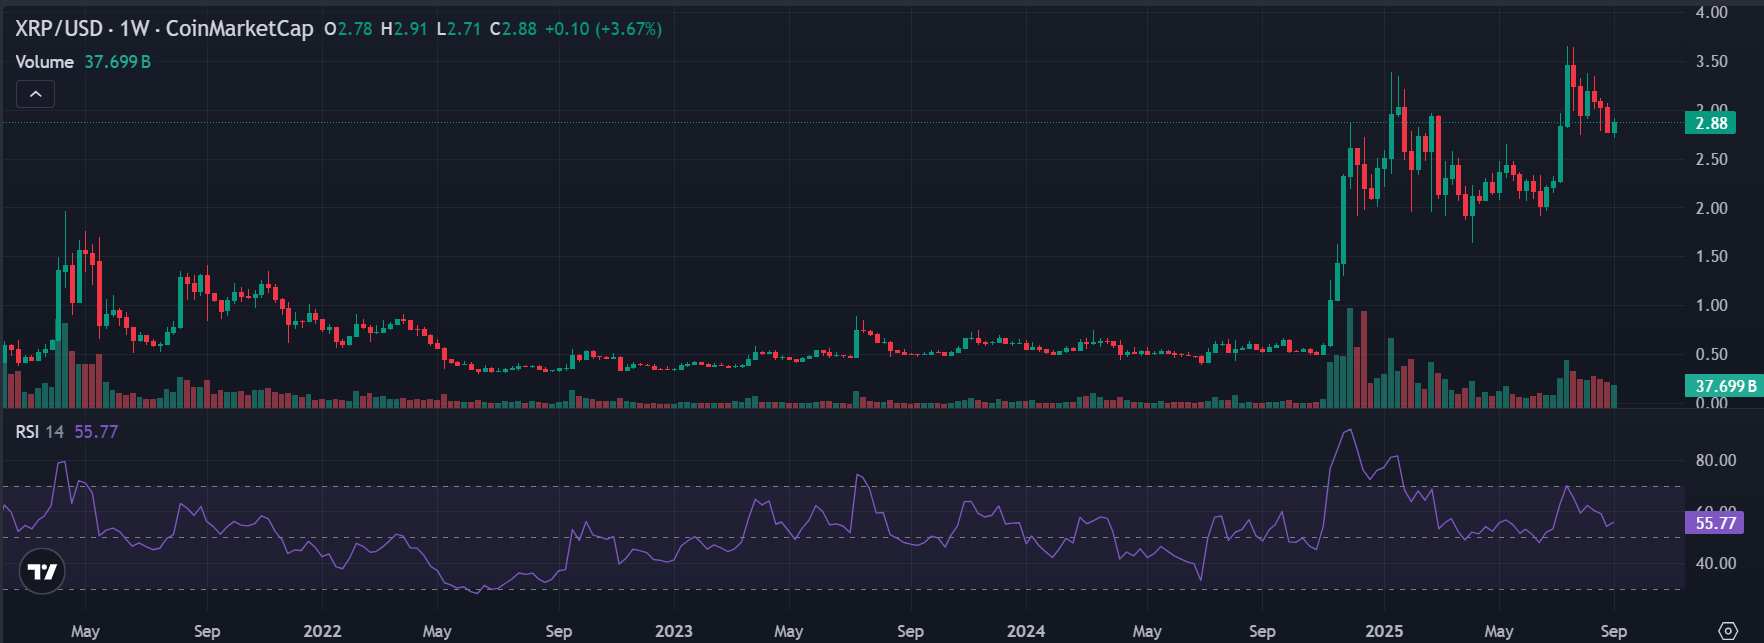Click the RSI value tag 55.77
1764x643 pixels.
[1715, 523]
